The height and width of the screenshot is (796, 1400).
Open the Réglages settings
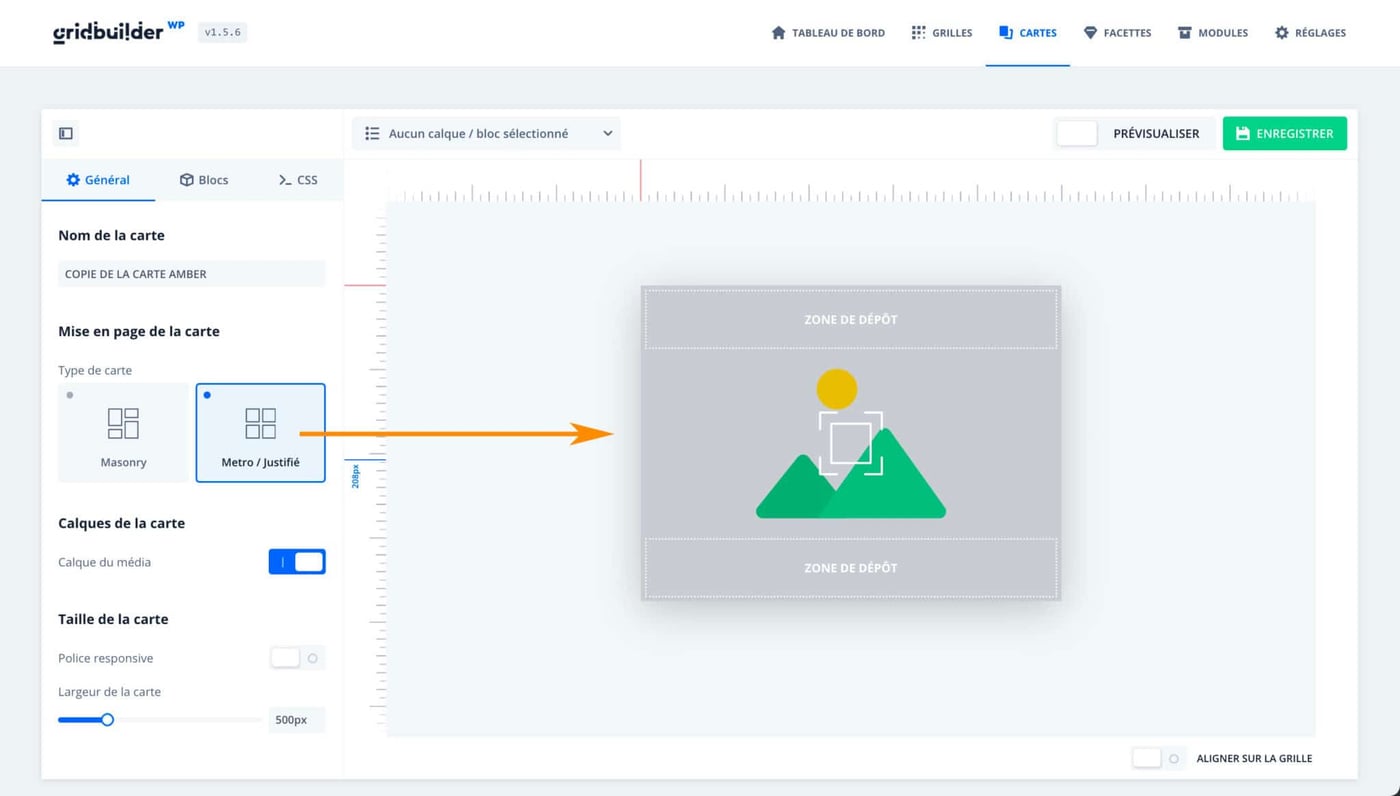pyautogui.click(x=1310, y=32)
